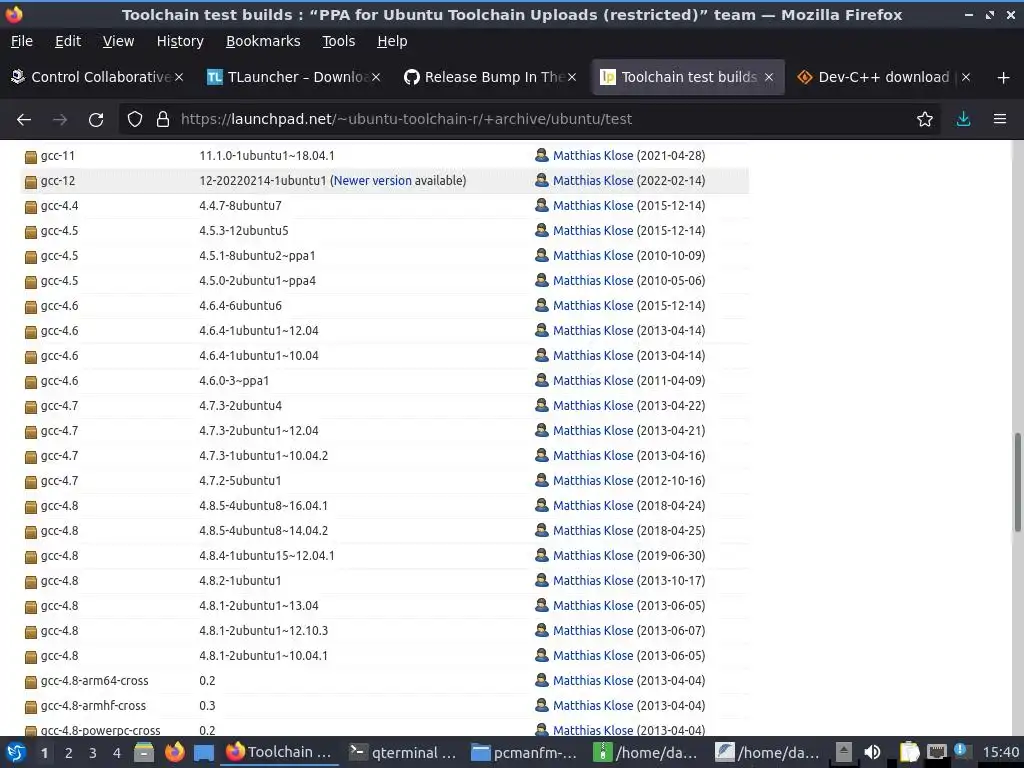Open the taskbar volume control

[872, 752]
